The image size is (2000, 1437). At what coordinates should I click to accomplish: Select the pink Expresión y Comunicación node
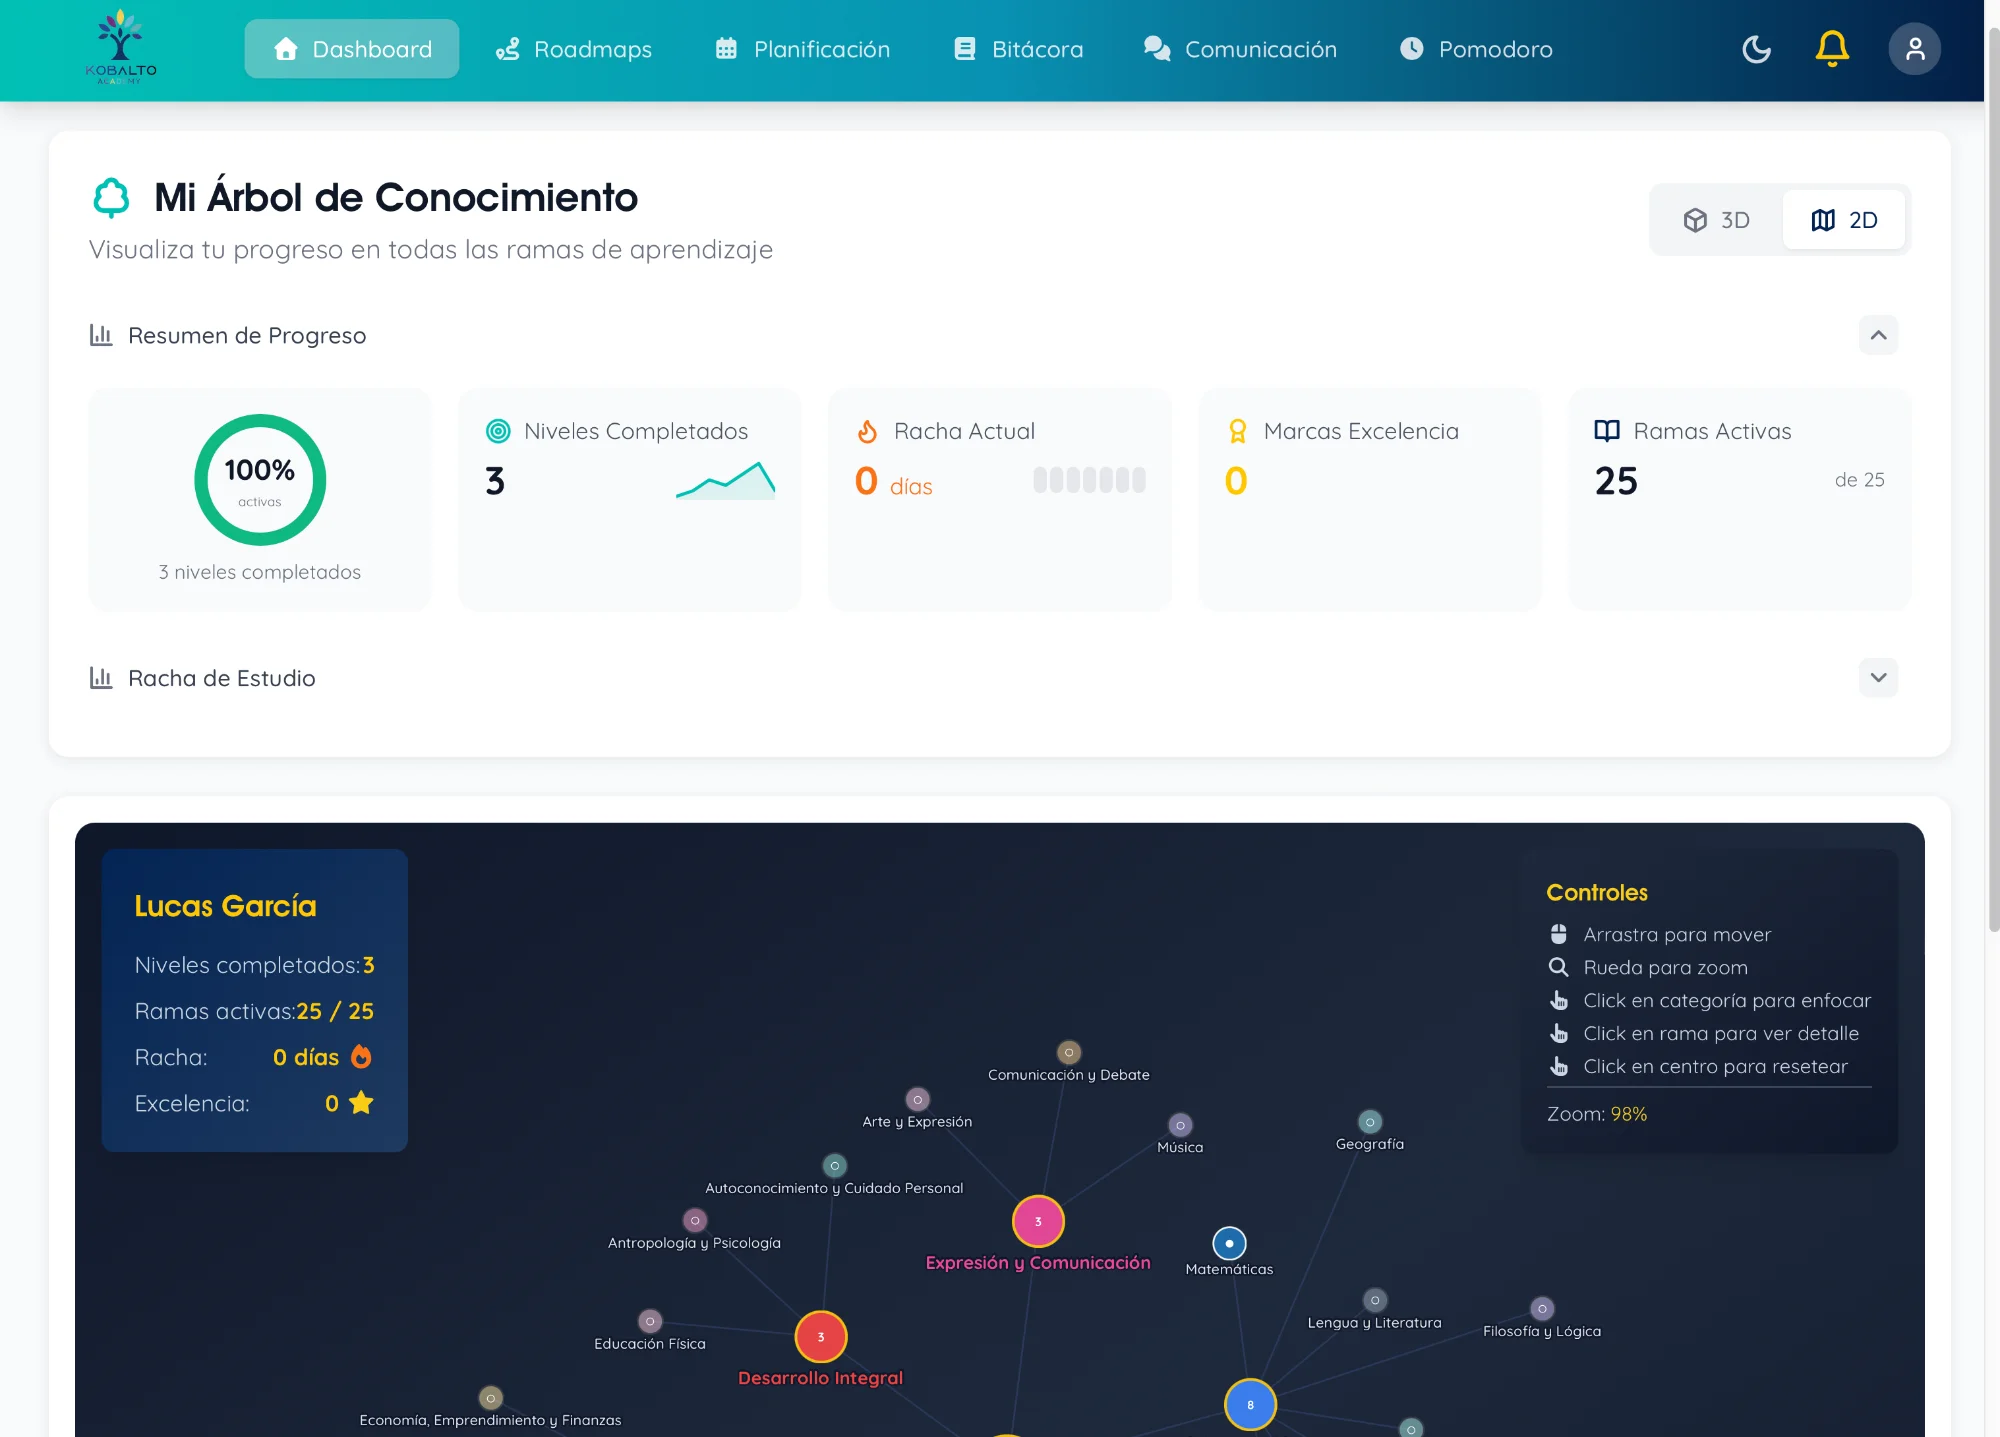click(1038, 1221)
